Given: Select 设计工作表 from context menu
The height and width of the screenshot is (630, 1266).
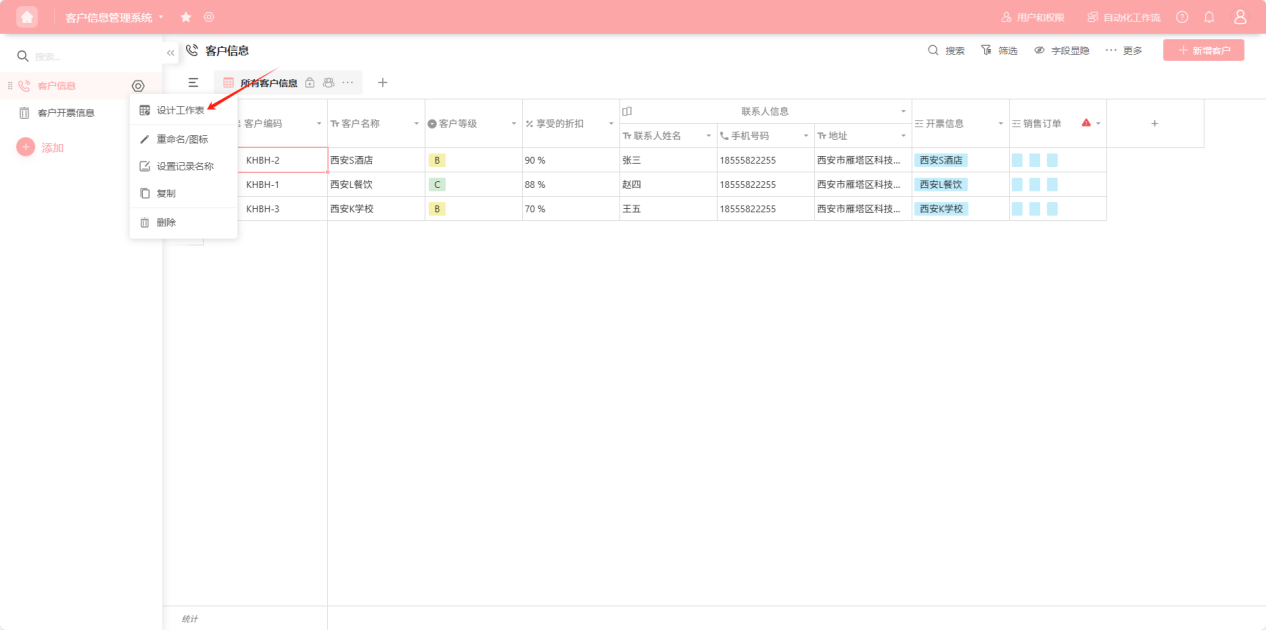Looking at the screenshot, I should pos(180,110).
